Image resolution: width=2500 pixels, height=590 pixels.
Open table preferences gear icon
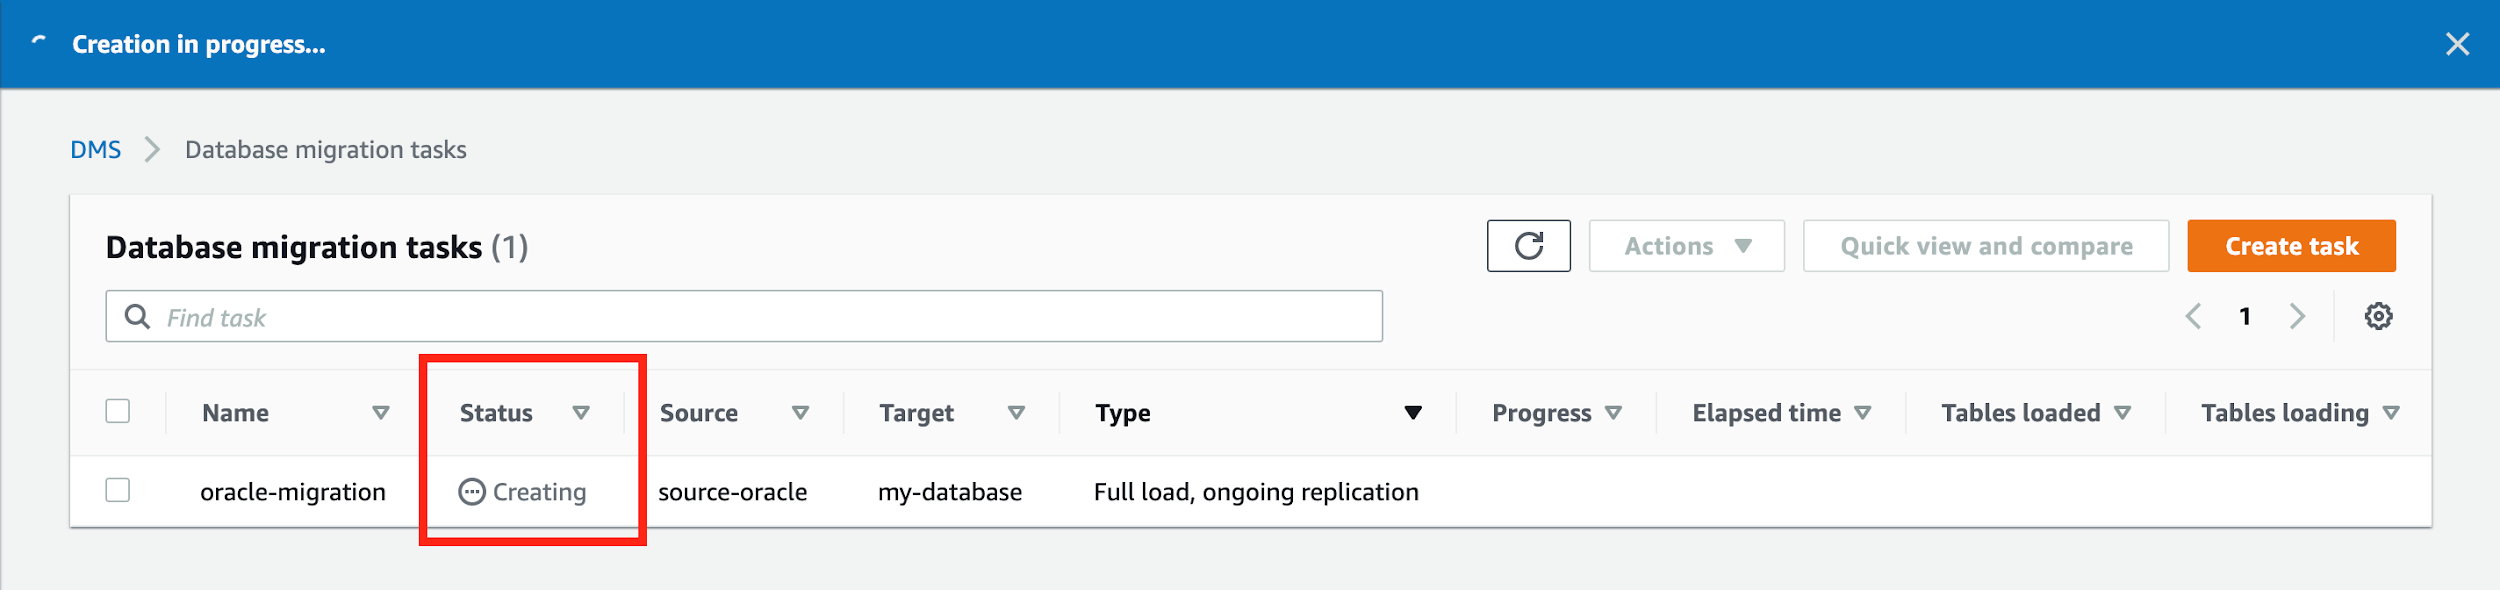(x=2378, y=317)
